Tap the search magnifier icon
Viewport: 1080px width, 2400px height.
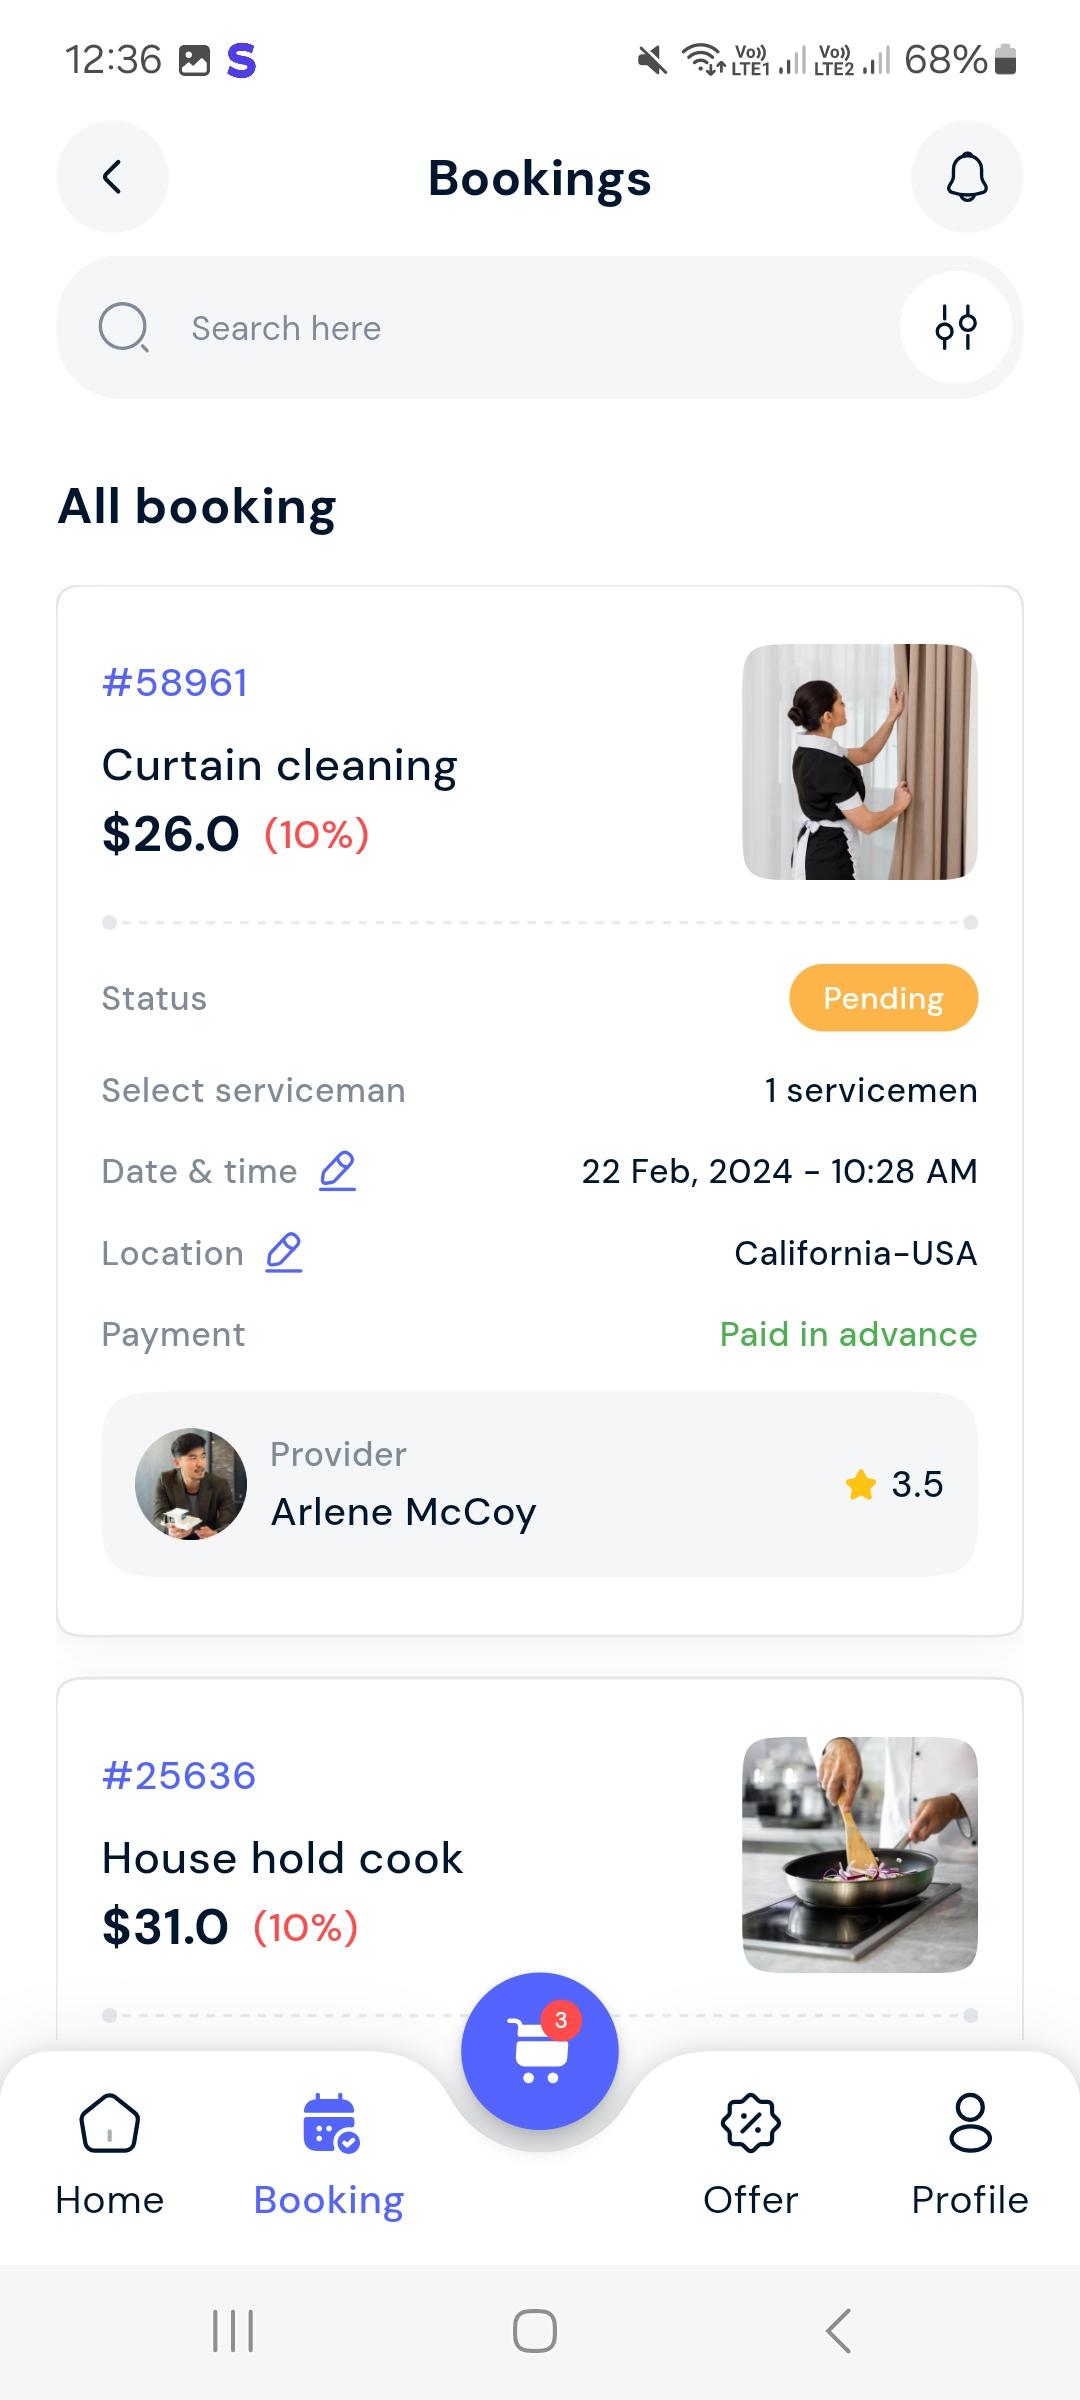124,327
